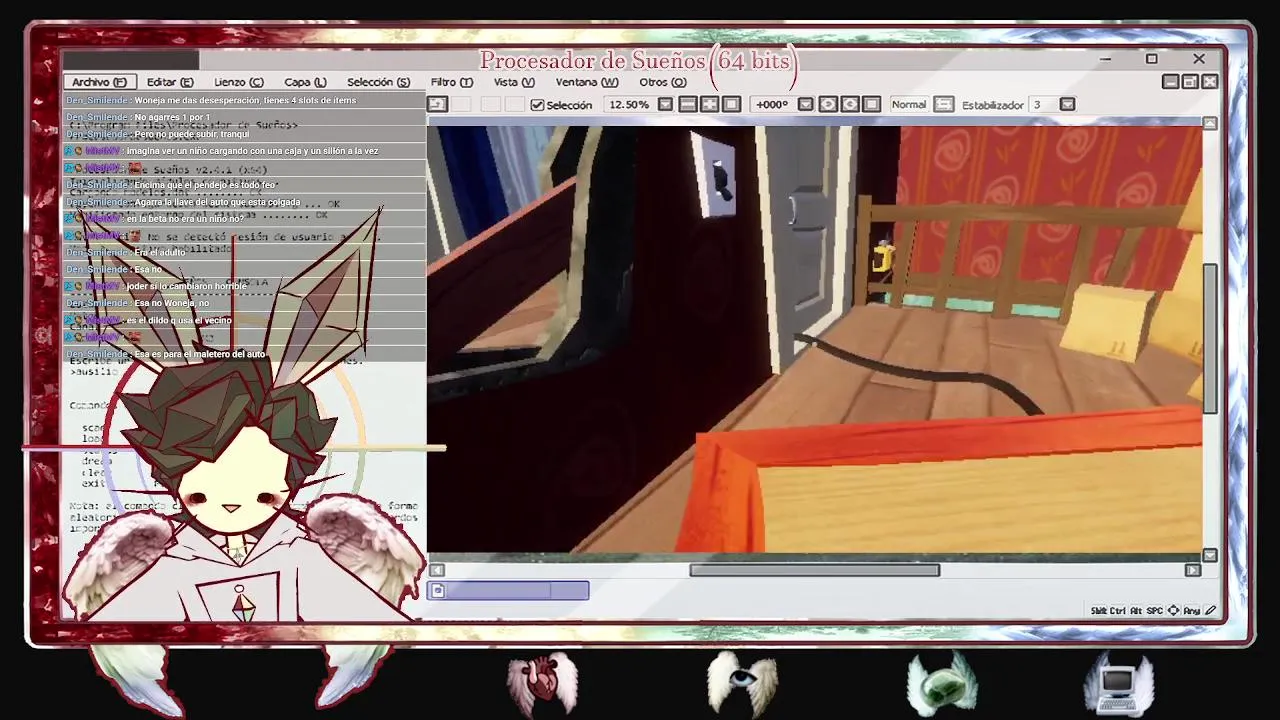Image resolution: width=1280 pixels, height=720 pixels.
Task: Click the winged eye icon at bottom
Action: [x=742, y=684]
